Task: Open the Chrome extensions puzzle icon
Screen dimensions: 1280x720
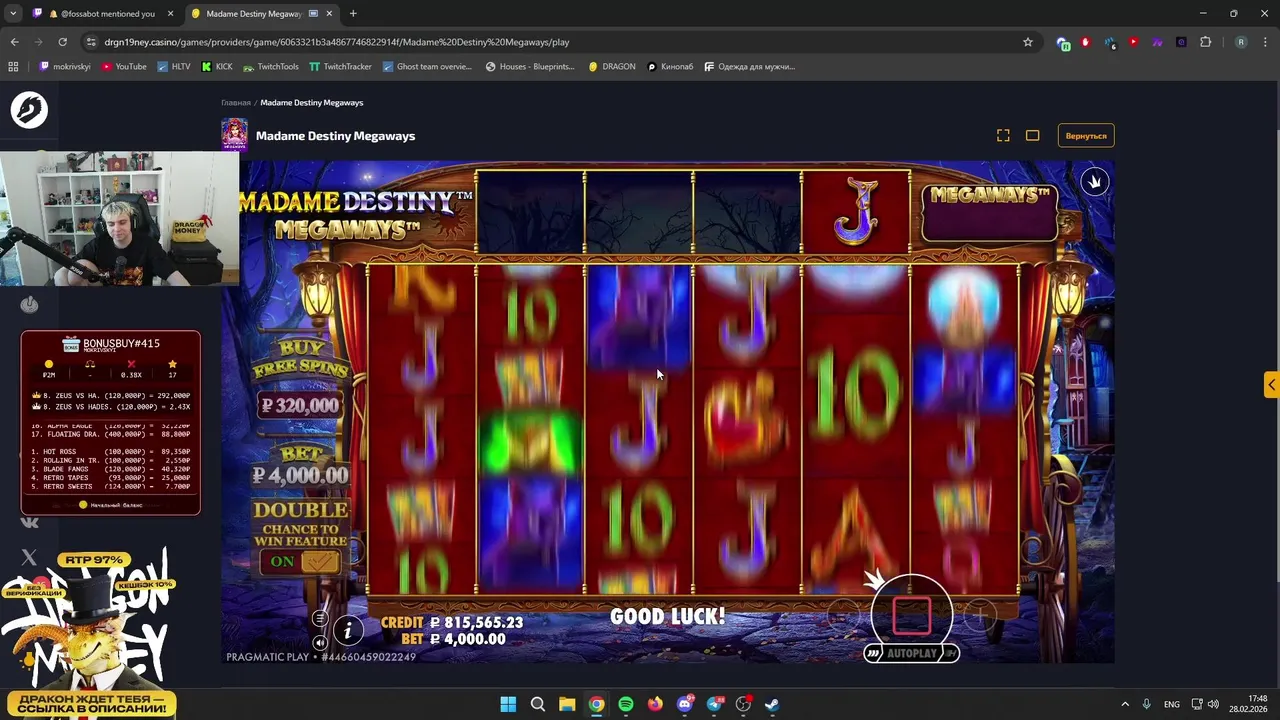Action: tap(1205, 42)
